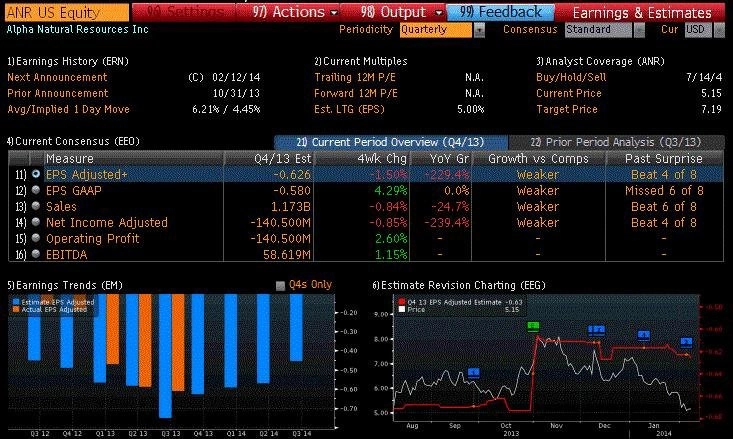Select the Net Income Adjusted radio button

click(36, 222)
